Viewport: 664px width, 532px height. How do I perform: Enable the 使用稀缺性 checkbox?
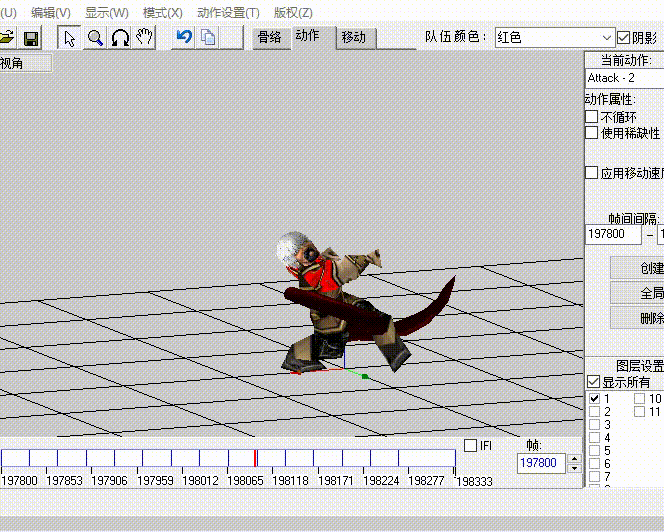click(x=592, y=133)
